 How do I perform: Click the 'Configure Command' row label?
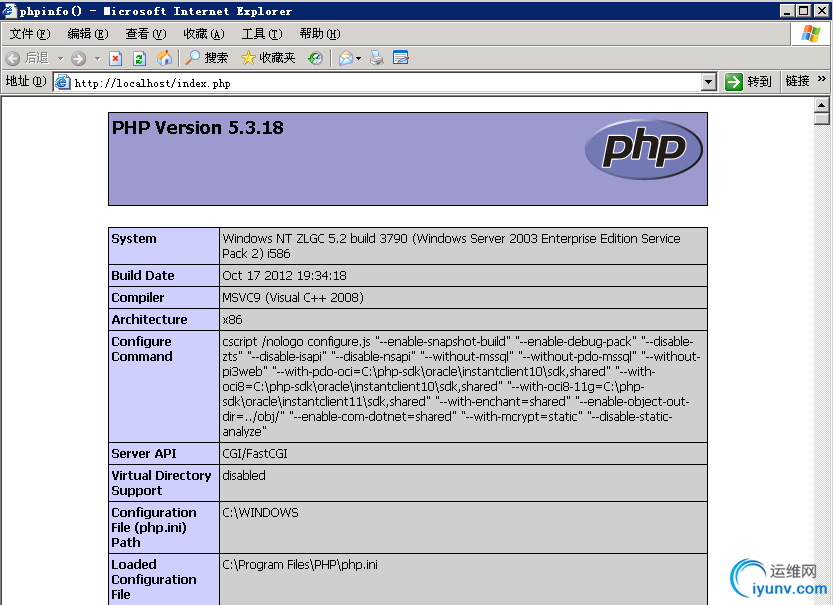point(142,349)
